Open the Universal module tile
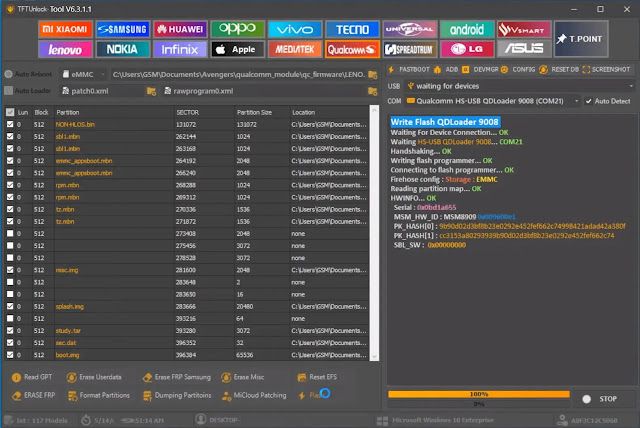Viewport: 640px width, 428px height. point(409,29)
